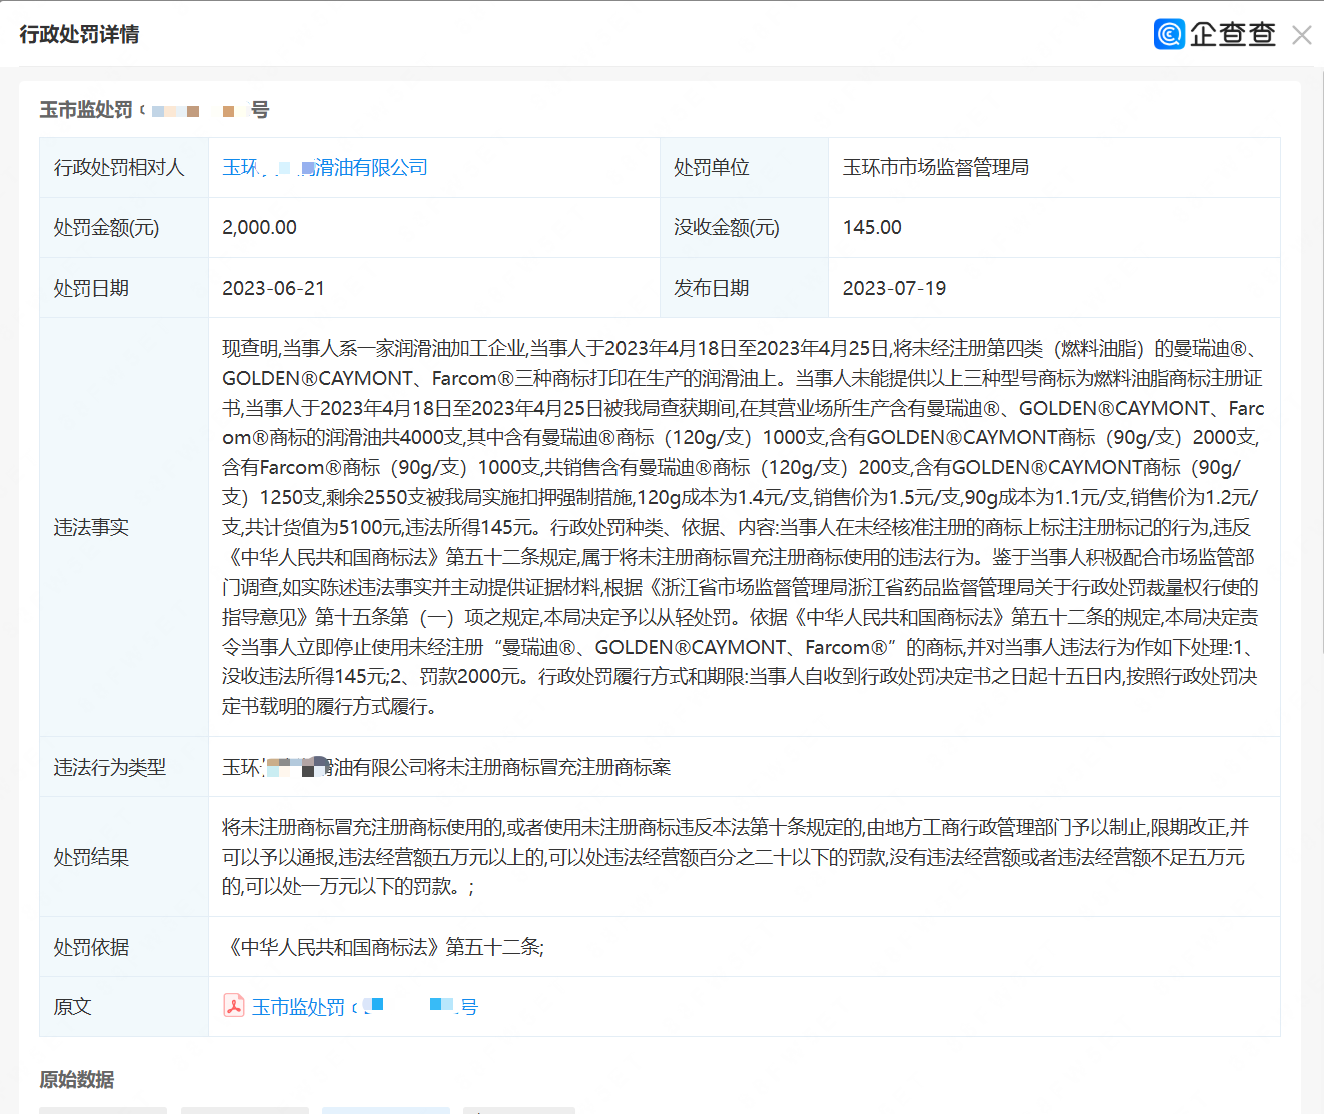Click the 处罚结果 paragraph starting 将未注册商标
Screen dimensions: 1324x1114
coord(735,857)
